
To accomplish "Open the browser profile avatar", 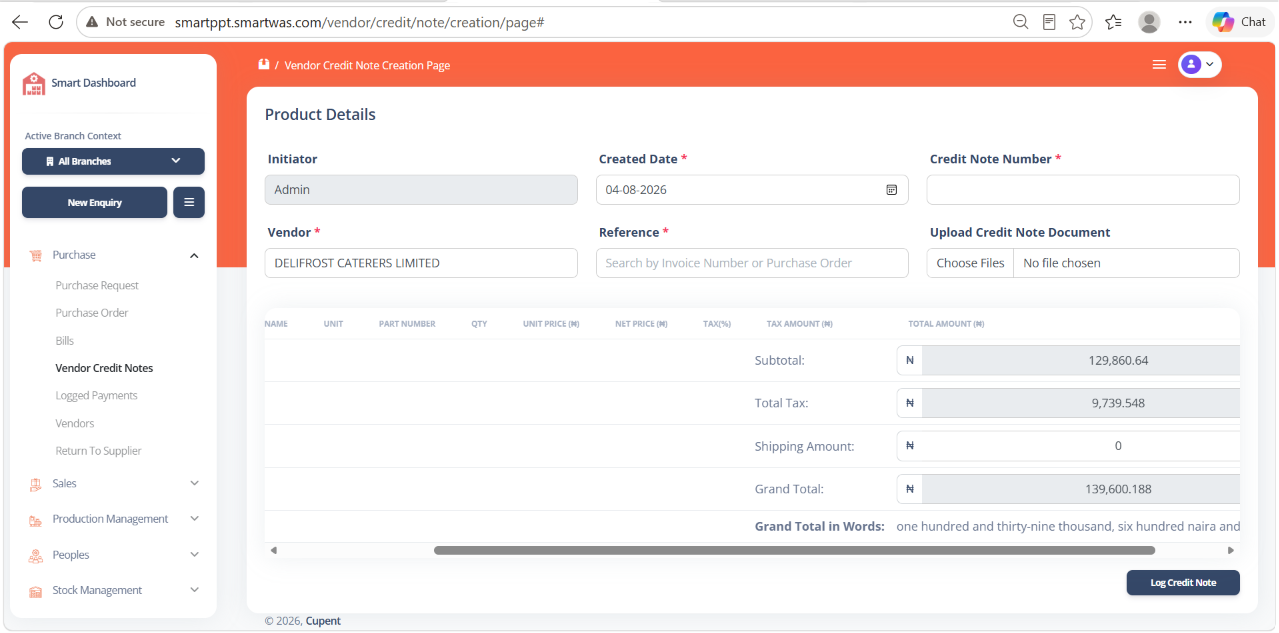I will [1149, 22].
